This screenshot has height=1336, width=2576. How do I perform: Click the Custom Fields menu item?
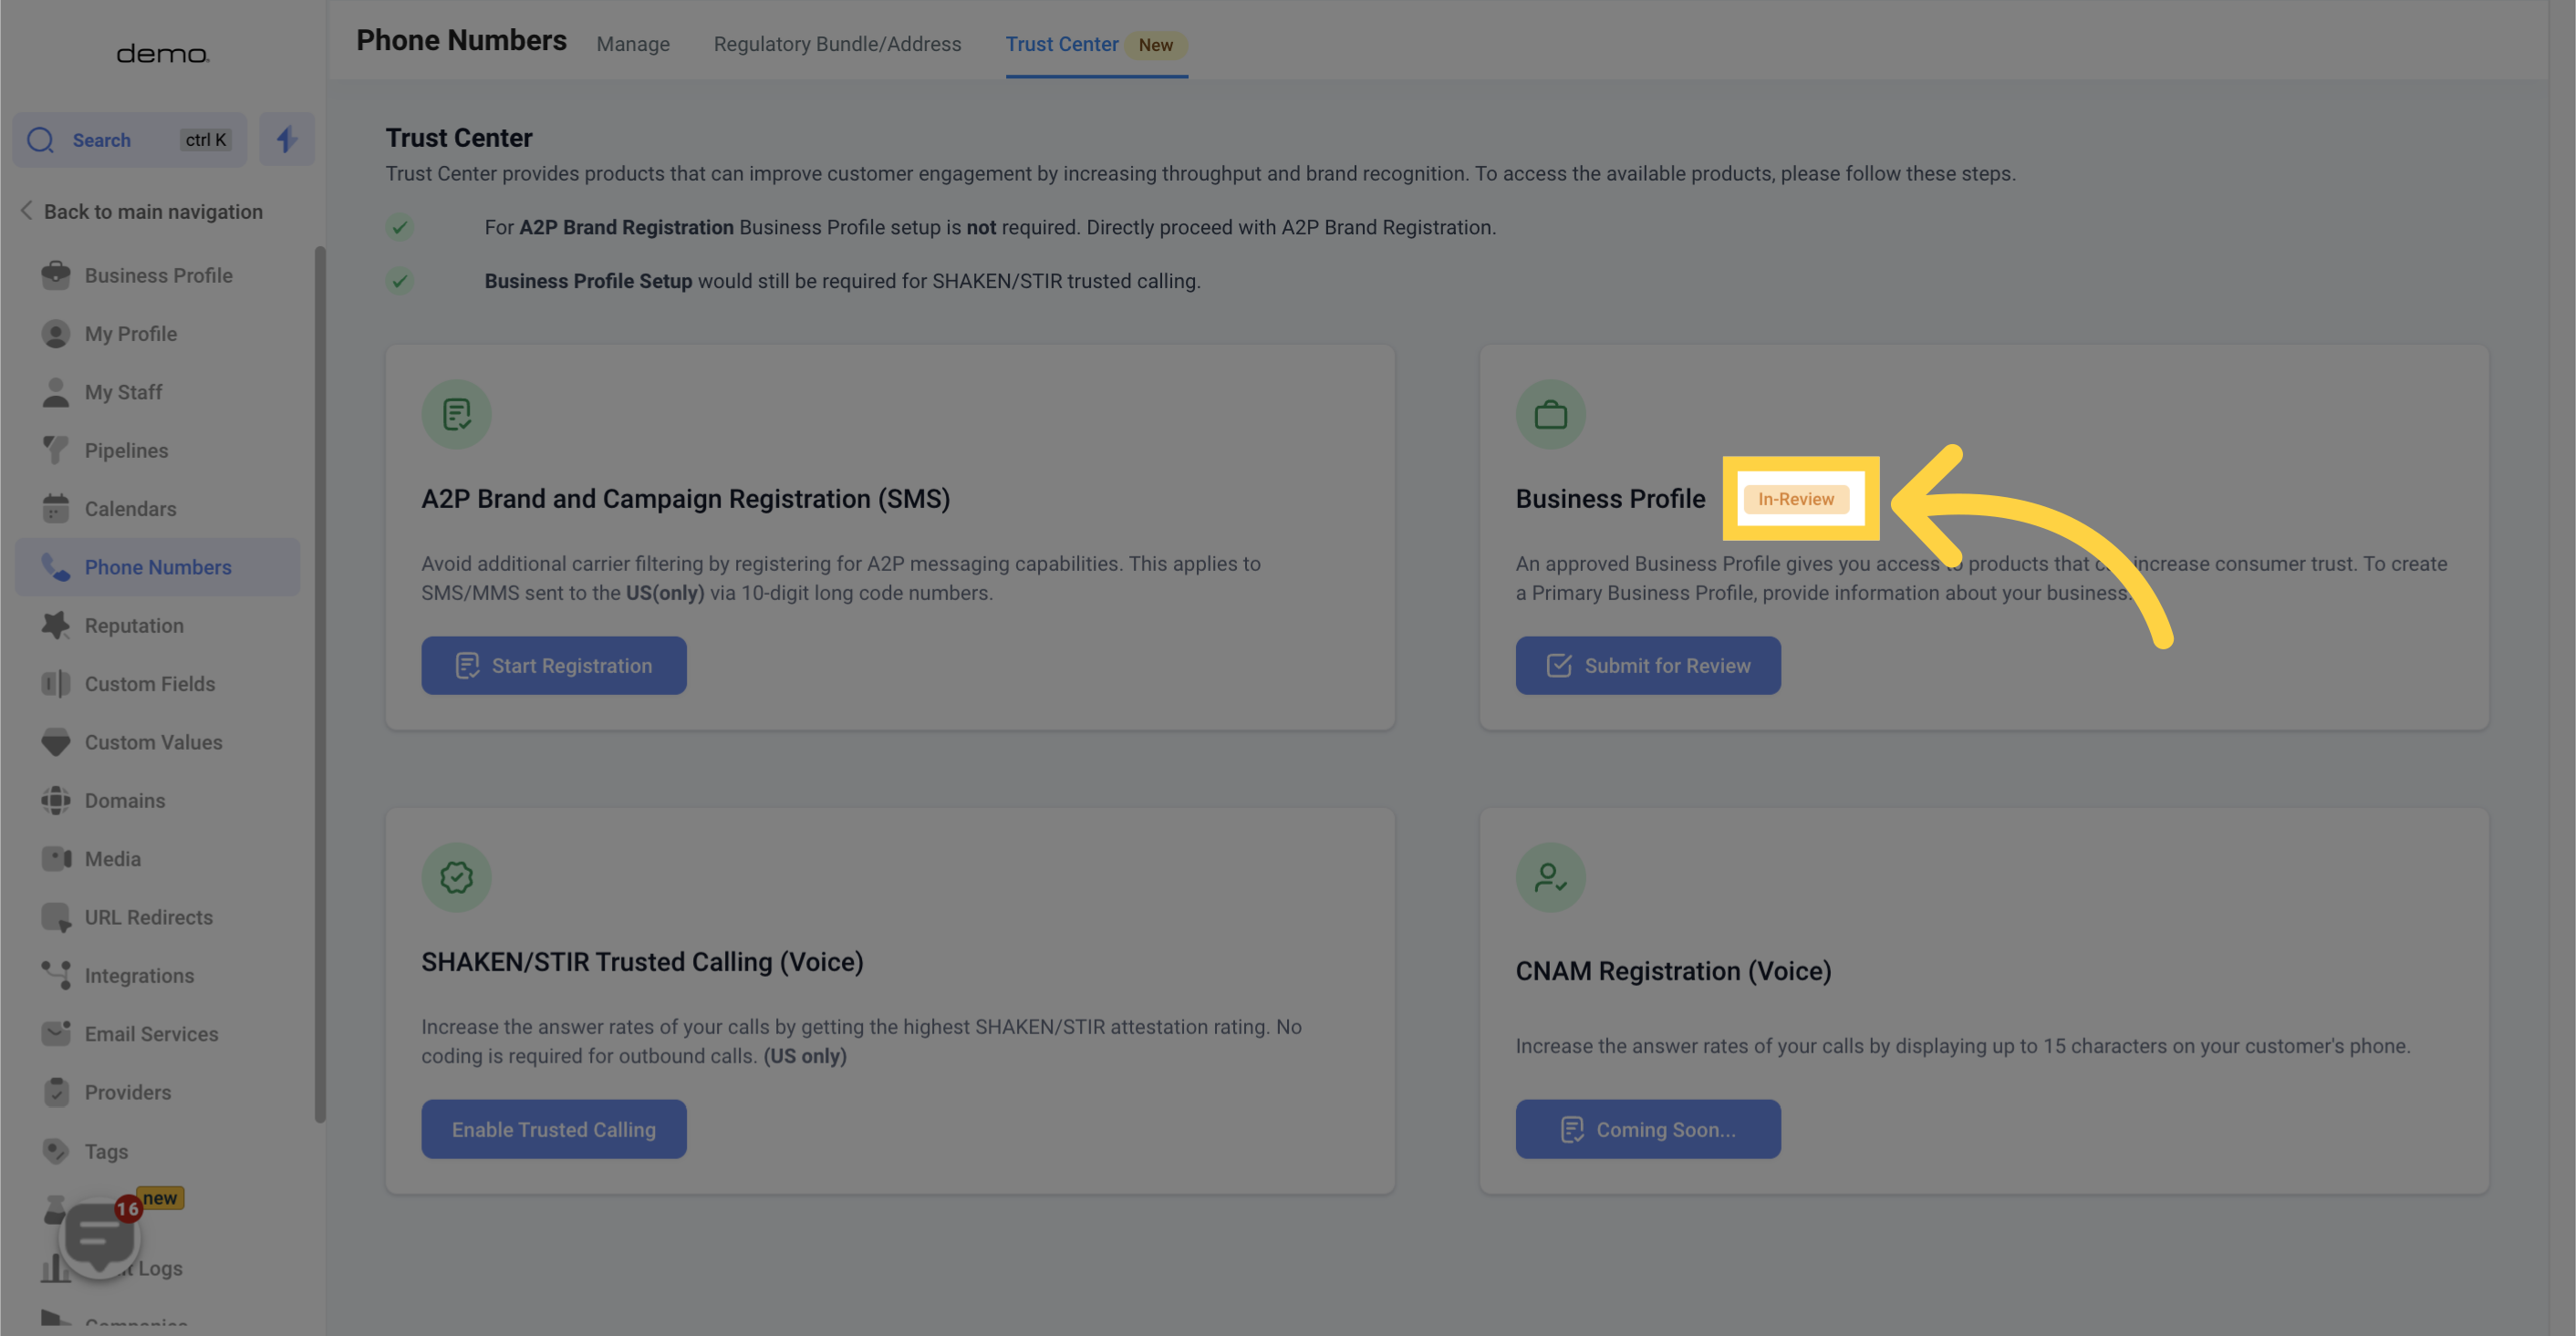pos(150,685)
